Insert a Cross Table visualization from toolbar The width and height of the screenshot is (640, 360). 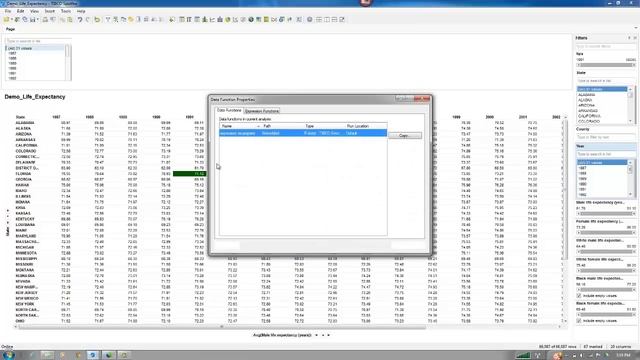point(189,19)
